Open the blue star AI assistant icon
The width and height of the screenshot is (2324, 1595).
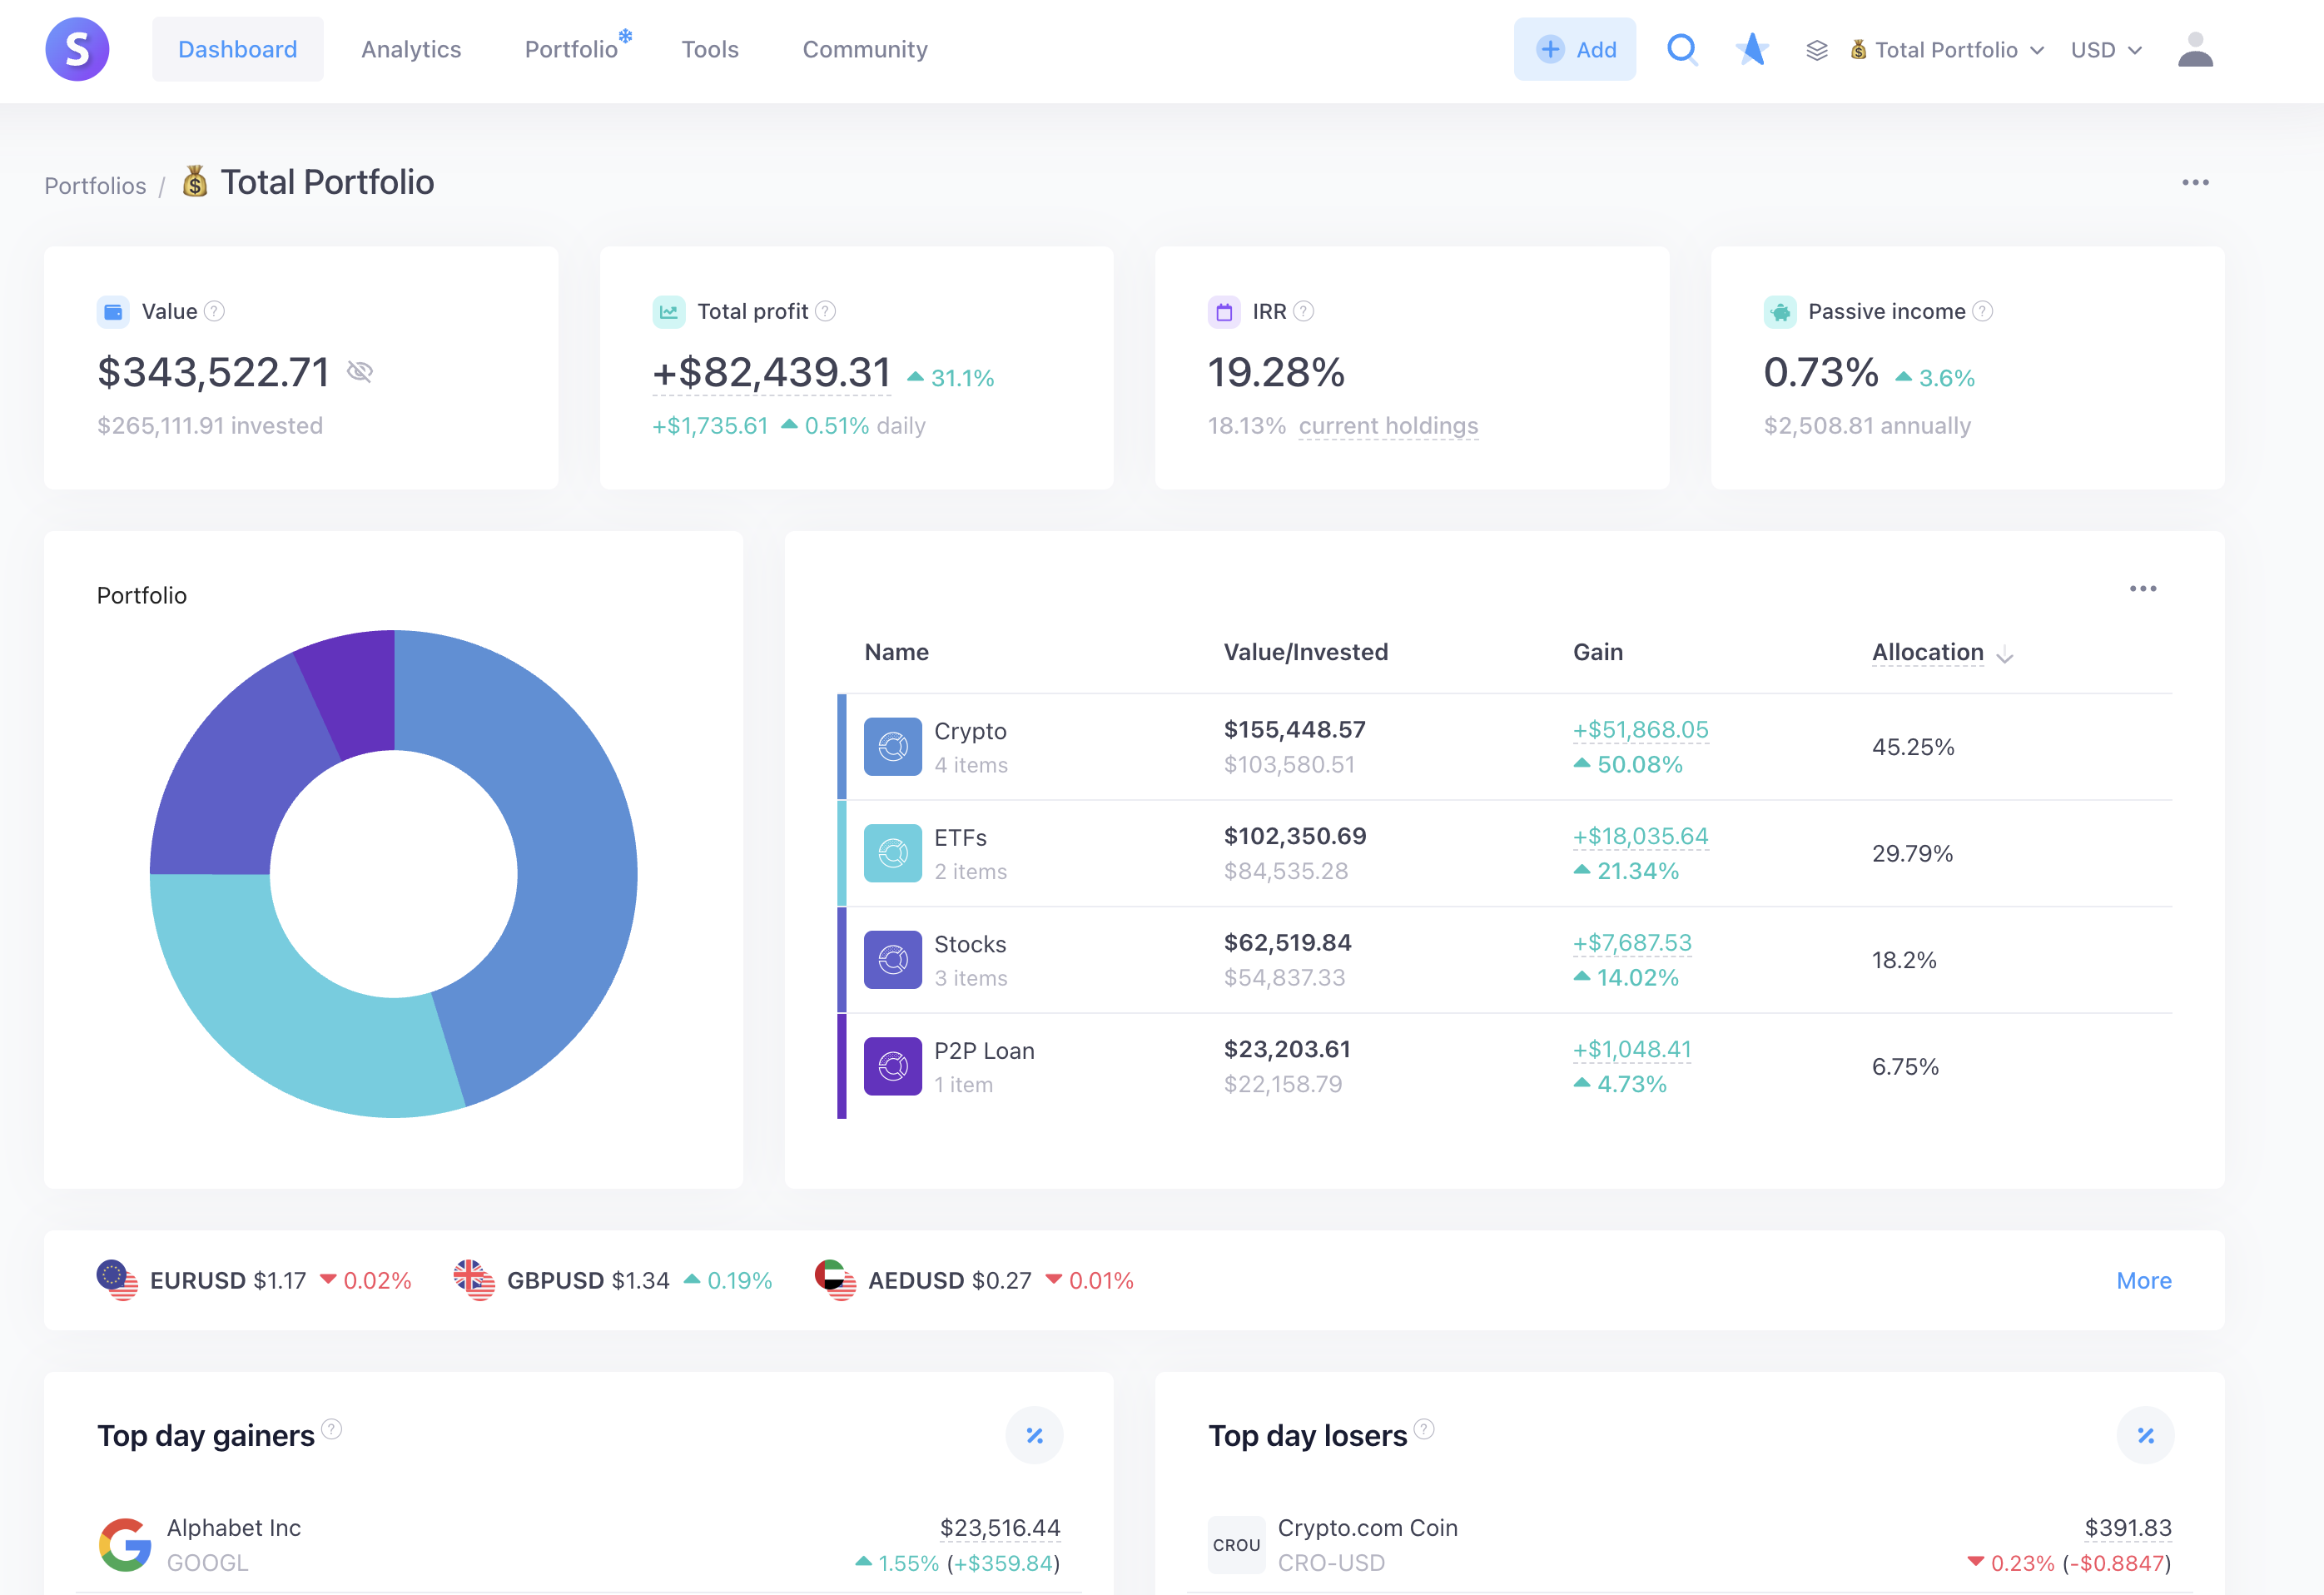pyautogui.click(x=1751, y=49)
